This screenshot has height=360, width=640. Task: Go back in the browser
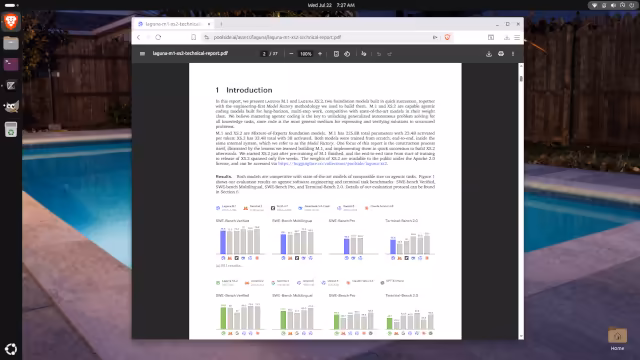pos(139,37)
